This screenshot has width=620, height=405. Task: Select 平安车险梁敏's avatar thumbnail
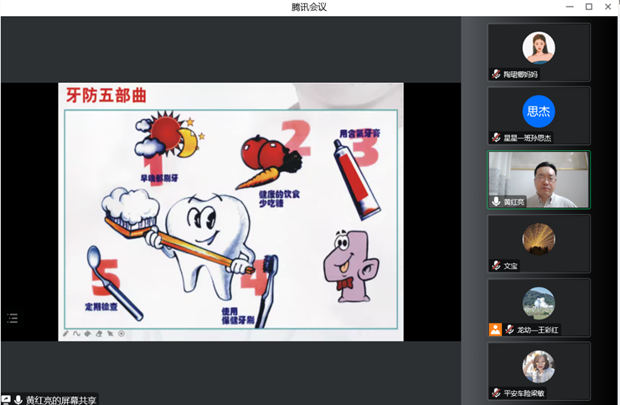(538, 367)
